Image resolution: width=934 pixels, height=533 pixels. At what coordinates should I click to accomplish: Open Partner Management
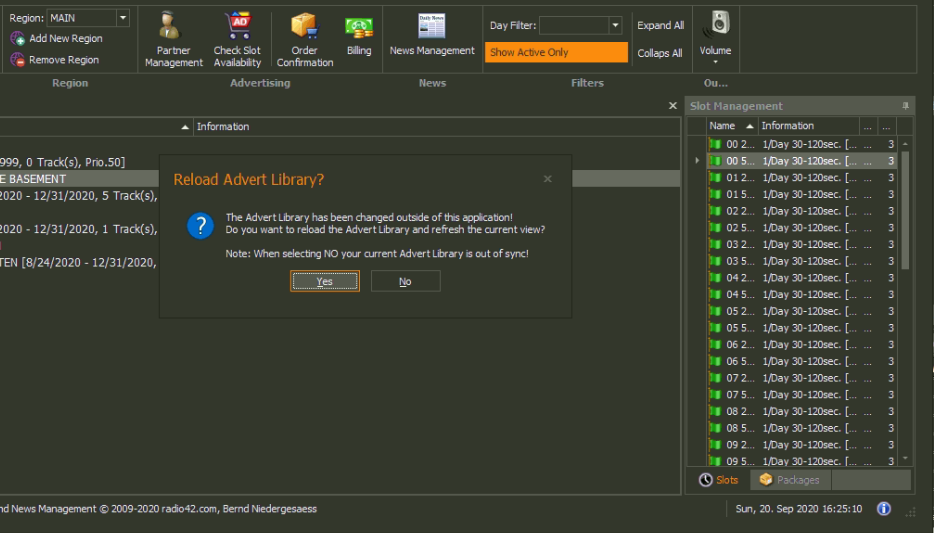pos(173,39)
